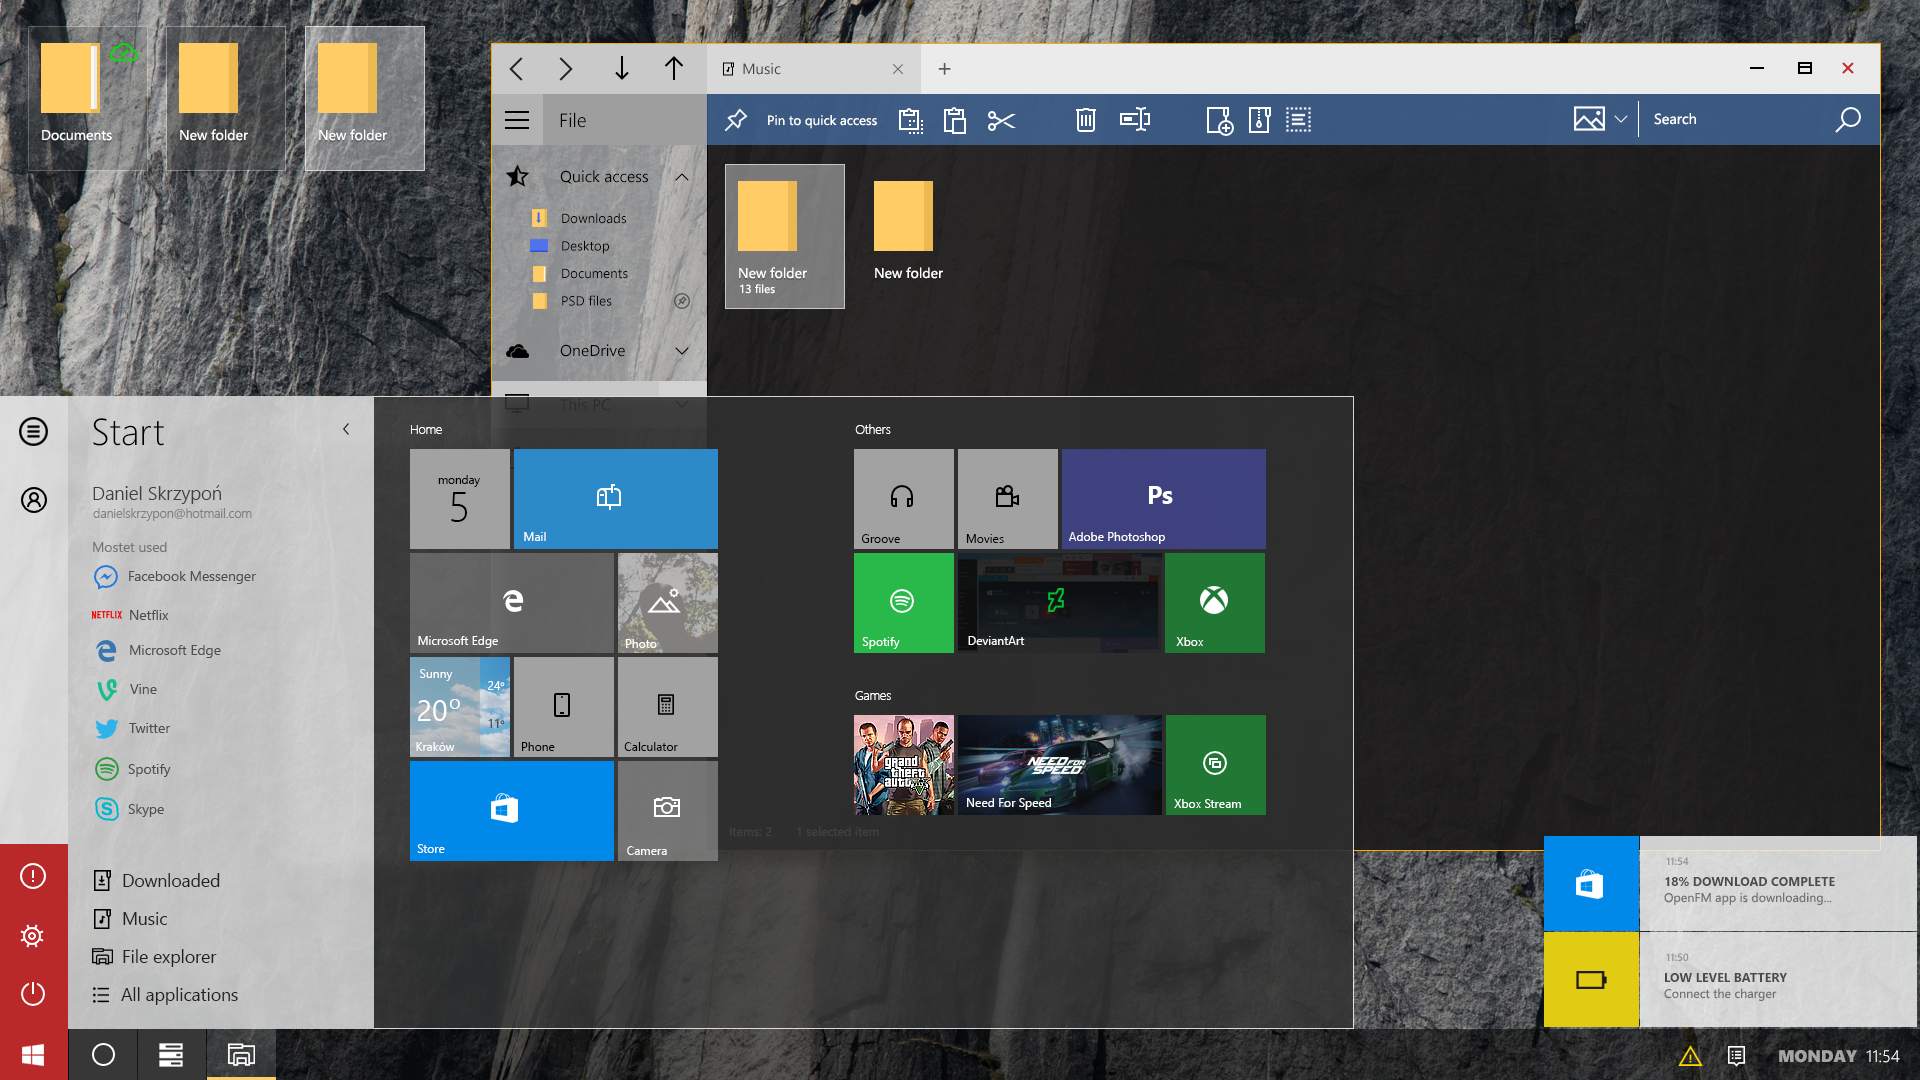1920x1080 pixels.
Task: Click the trash delete icon in toolbar
Action: tap(1086, 120)
